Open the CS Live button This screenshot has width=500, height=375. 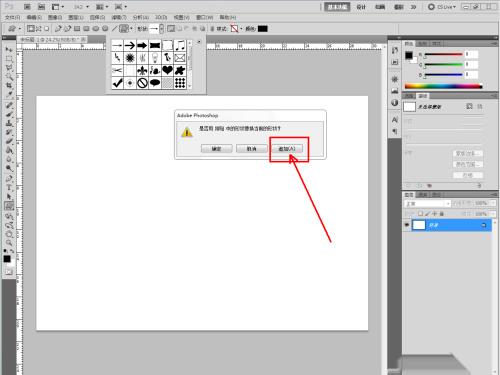click(x=442, y=7)
